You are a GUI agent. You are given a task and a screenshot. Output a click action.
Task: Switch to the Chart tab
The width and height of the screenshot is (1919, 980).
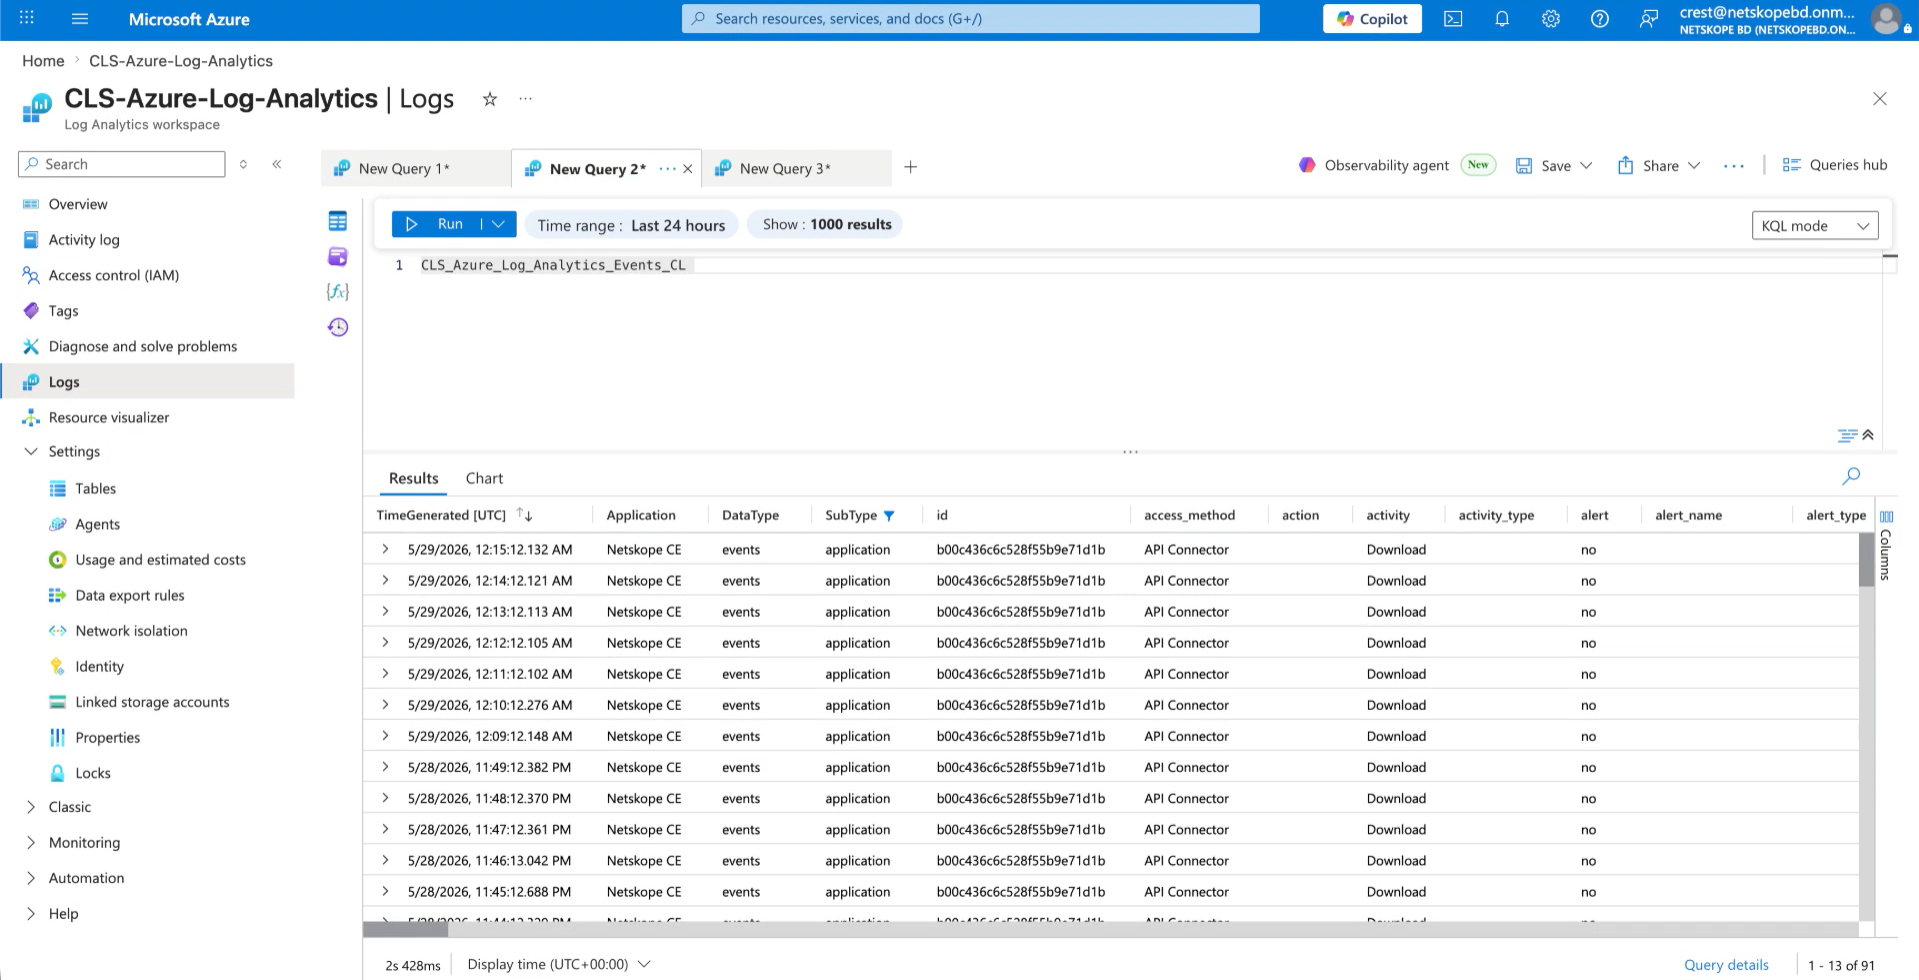pyautogui.click(x=484, y=479)
